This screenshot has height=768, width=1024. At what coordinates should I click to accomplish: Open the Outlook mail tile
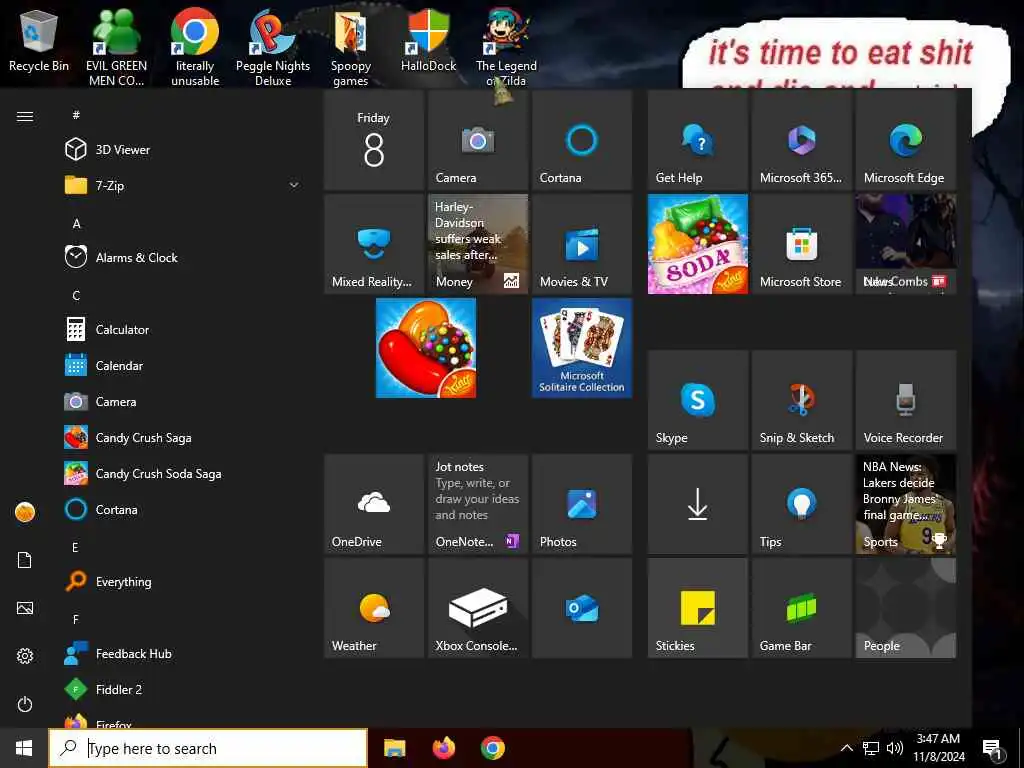pos(582,608)
